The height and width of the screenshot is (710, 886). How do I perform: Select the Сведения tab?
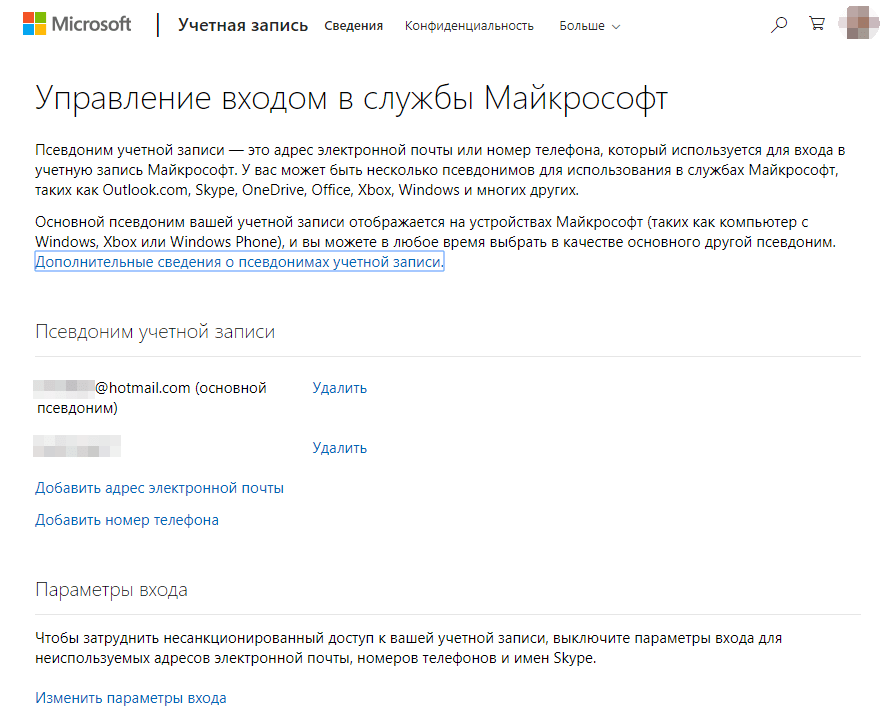[x=353, y=26]
